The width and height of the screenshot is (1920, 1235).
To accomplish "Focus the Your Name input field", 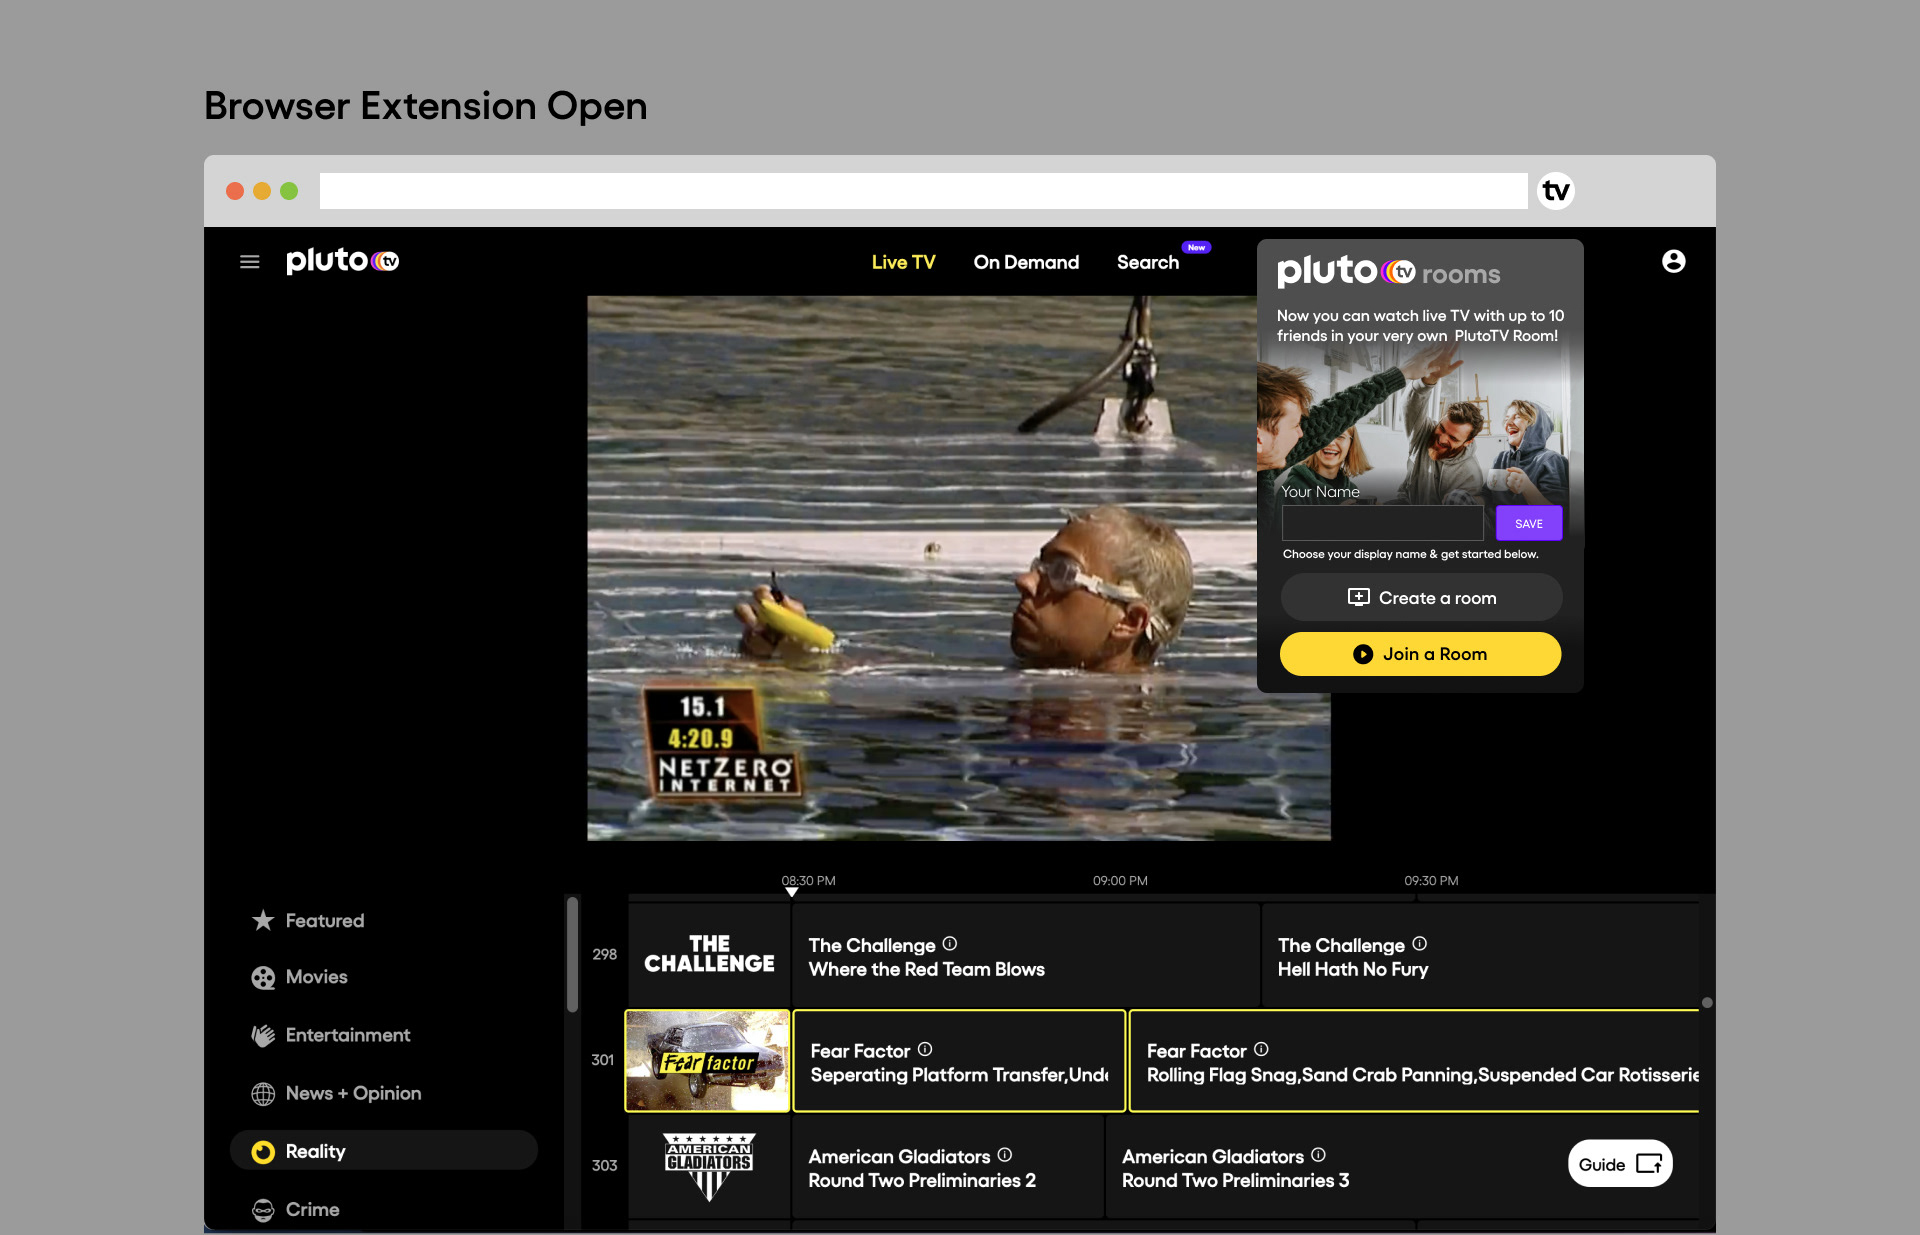I will click(1382, 523).
